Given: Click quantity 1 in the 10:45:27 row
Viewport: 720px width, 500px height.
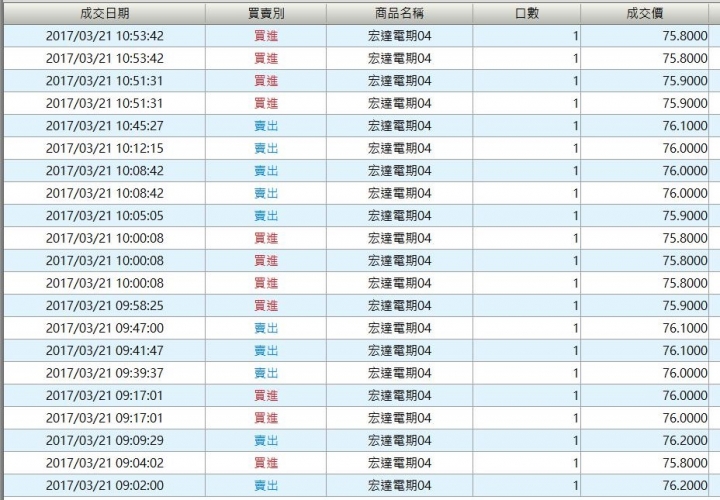Looking at the screenshot, I should (x=575, y=126).
